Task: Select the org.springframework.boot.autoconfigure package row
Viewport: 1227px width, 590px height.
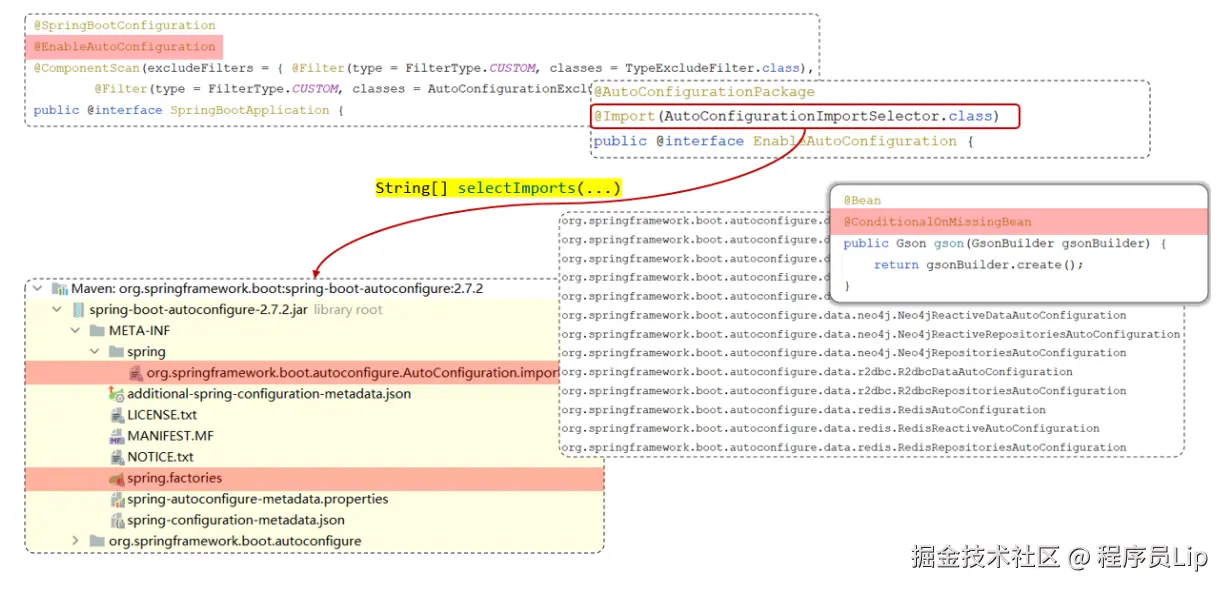Action: (x=235, y=541)
